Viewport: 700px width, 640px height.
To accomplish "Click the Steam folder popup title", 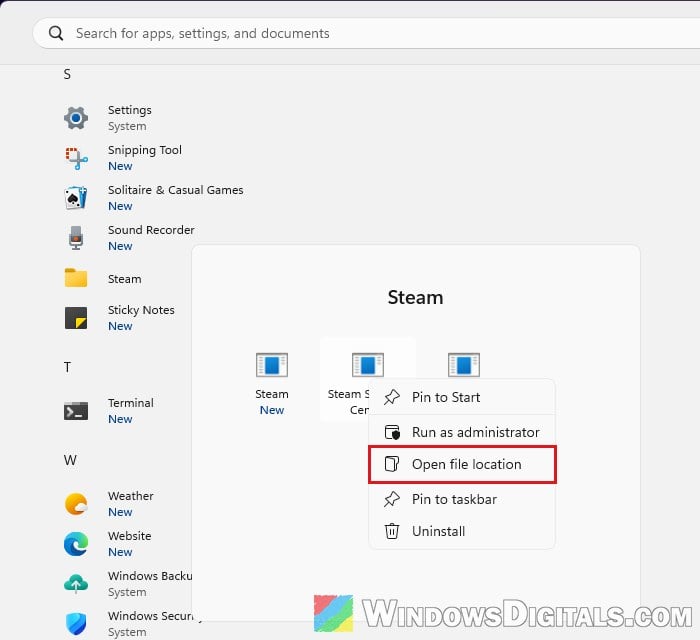I will coord(415,298).
